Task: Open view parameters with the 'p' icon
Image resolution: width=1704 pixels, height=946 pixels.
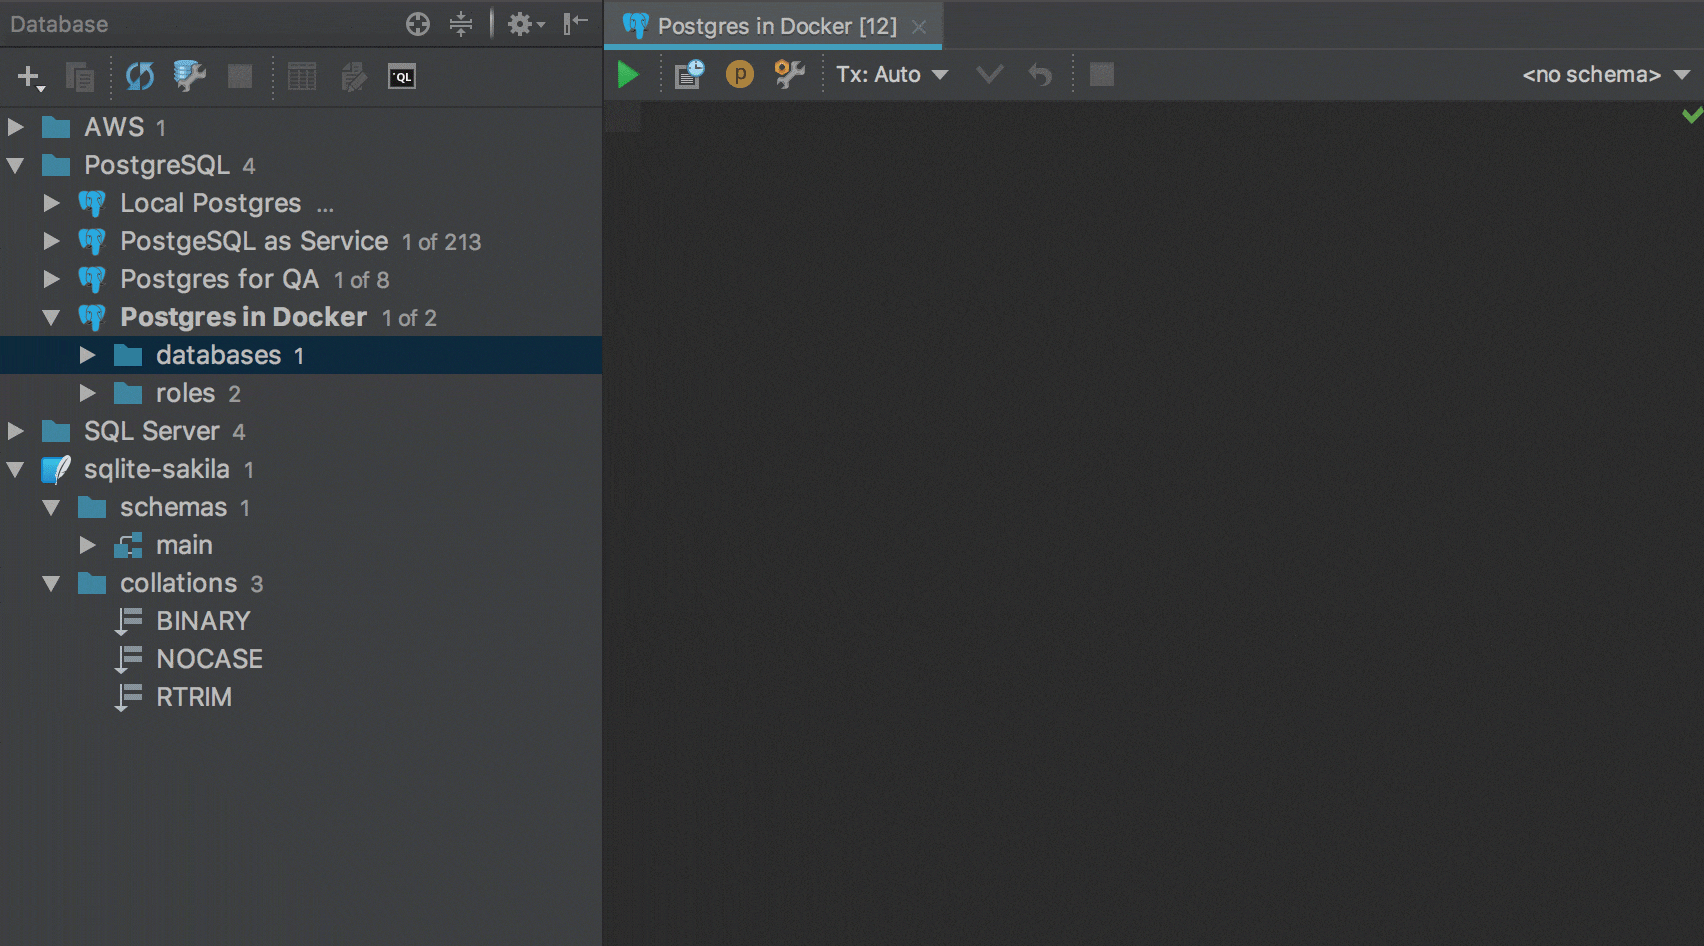Action: coord(740,74)
